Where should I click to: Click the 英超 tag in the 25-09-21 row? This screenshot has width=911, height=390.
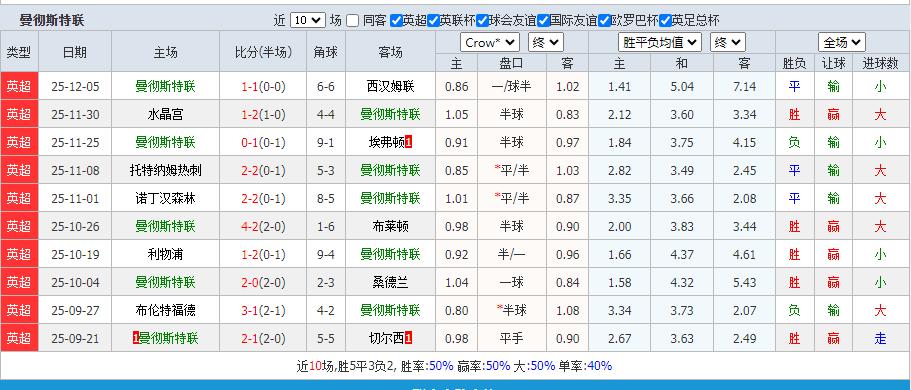(x=19, y=338)
